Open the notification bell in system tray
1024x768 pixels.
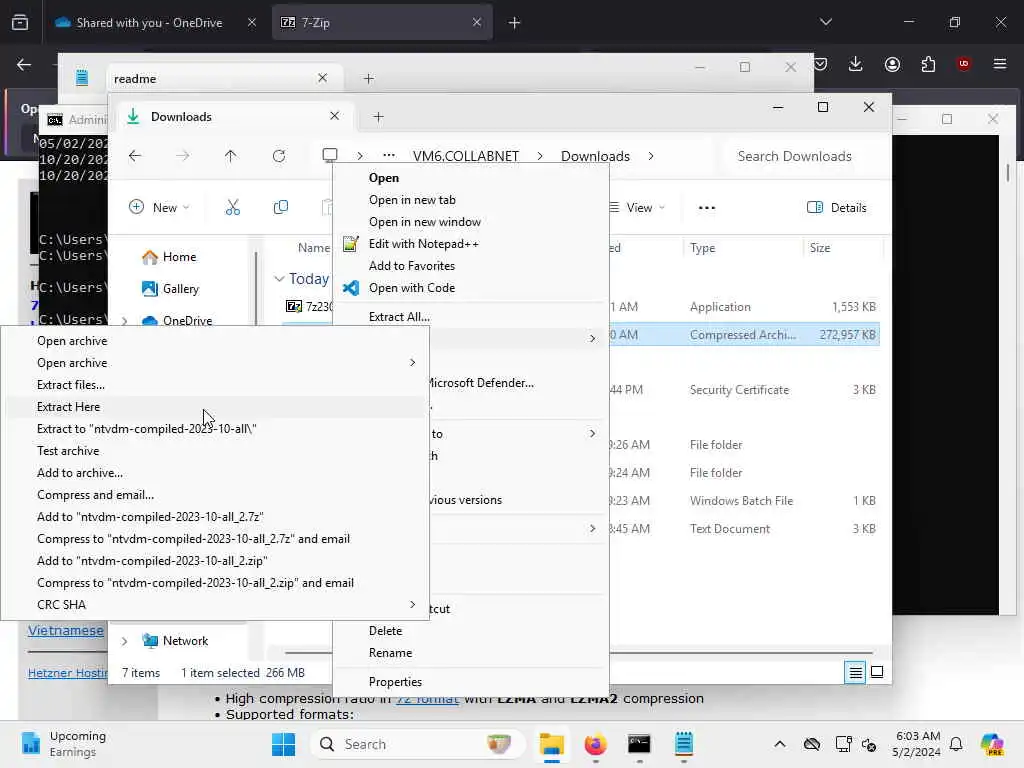[956, 744]
